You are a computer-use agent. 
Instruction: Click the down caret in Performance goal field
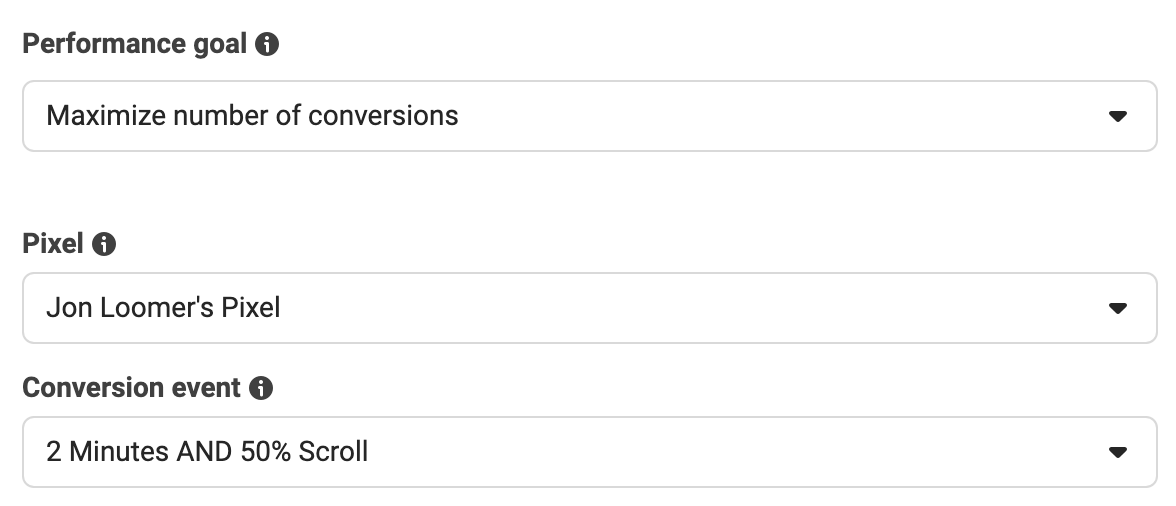click(1118, 116)
